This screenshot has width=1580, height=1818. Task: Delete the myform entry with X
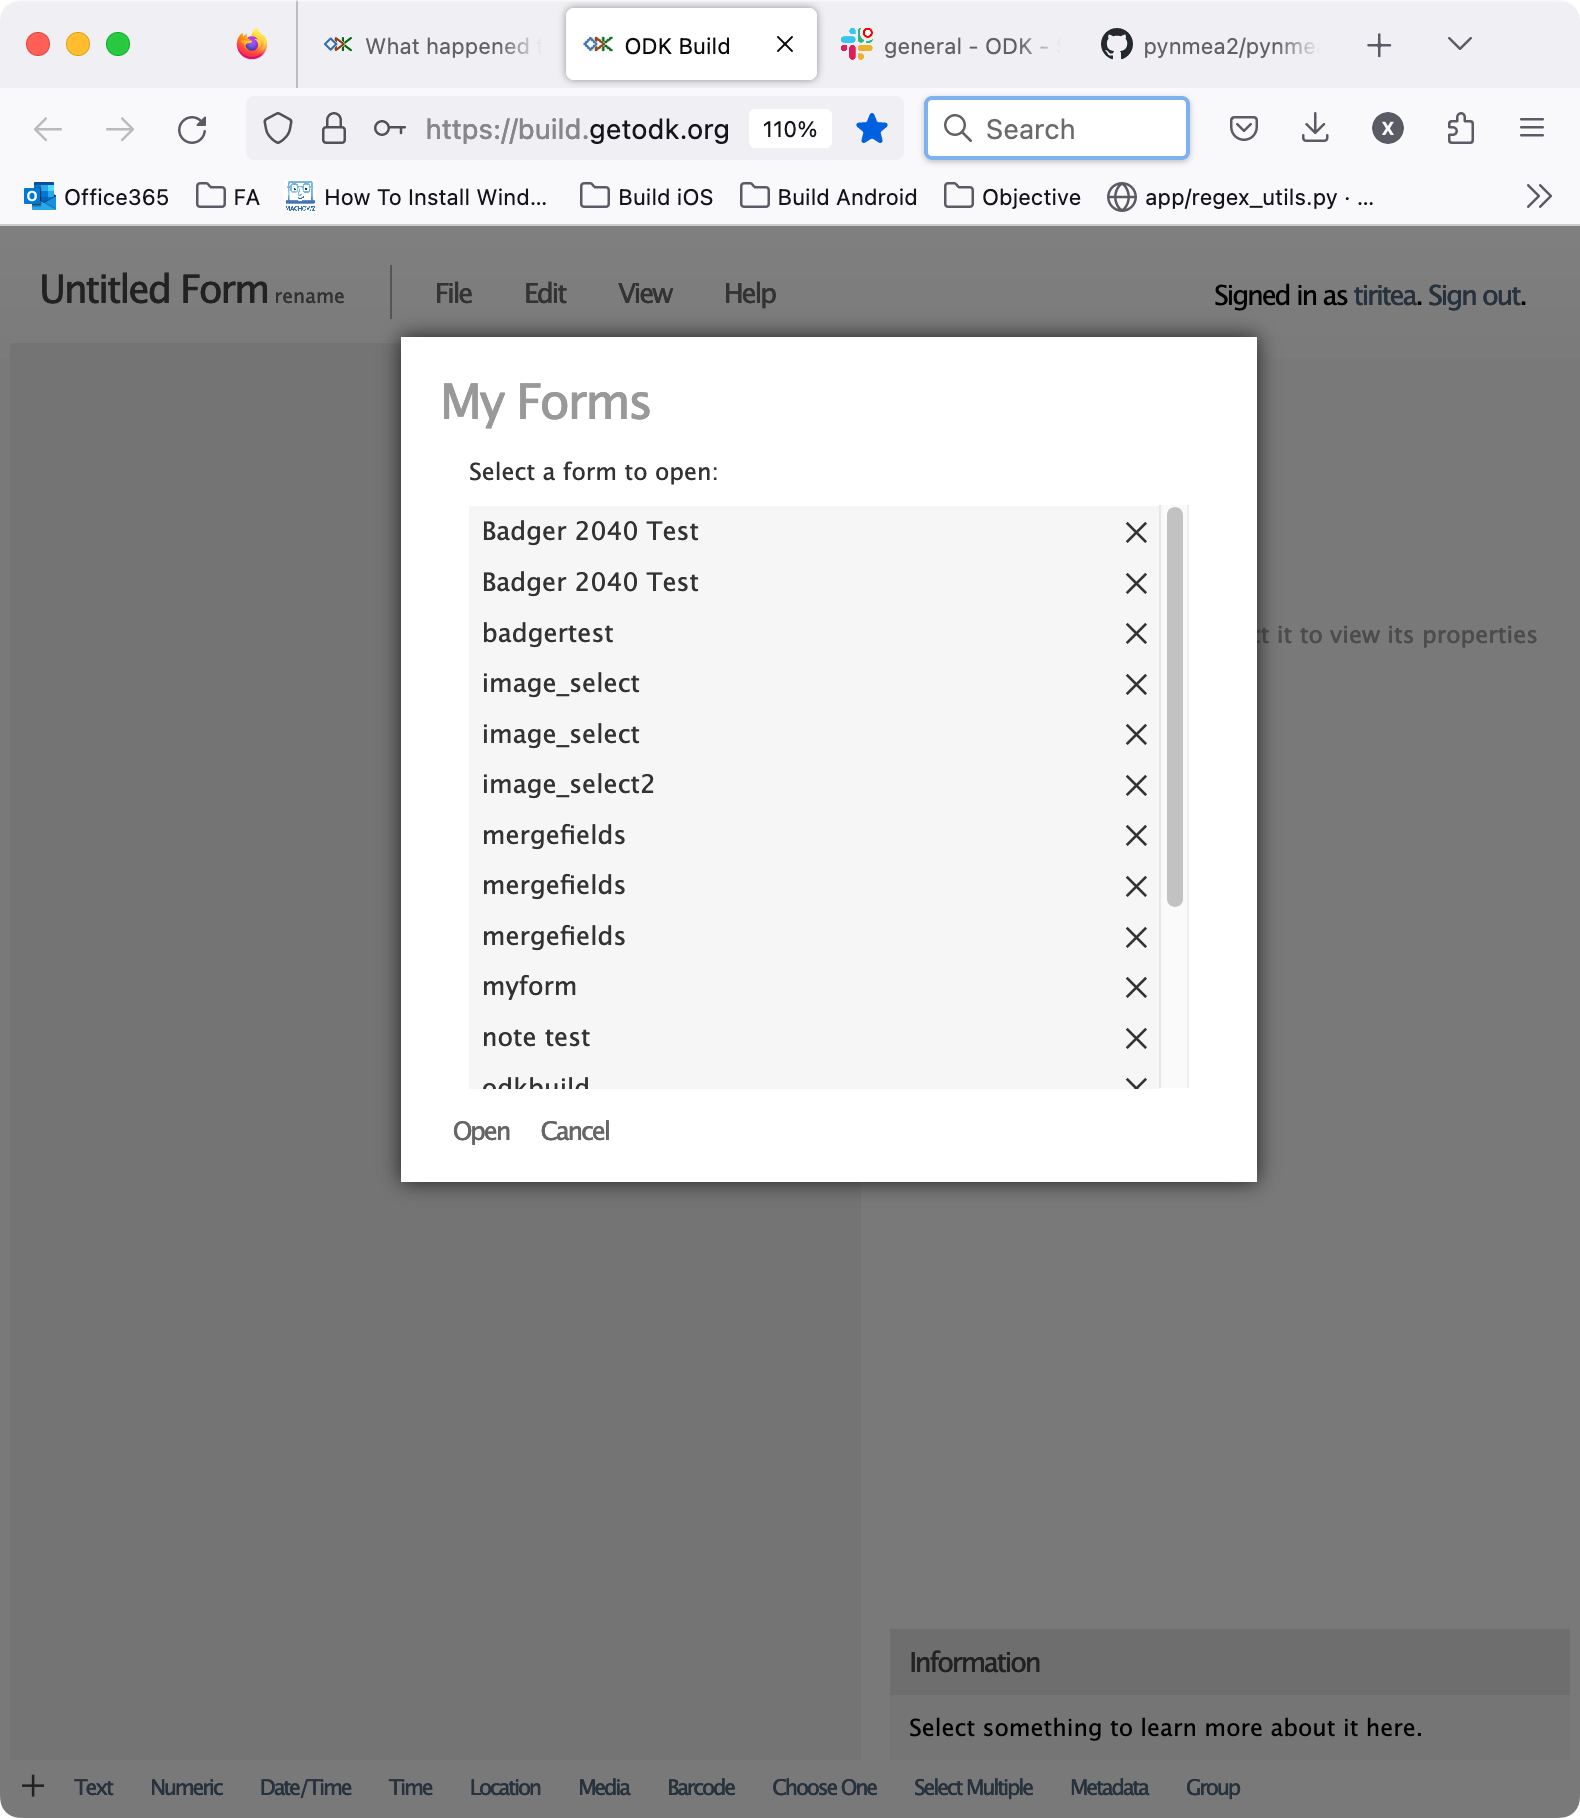[x=1136, y=987]
